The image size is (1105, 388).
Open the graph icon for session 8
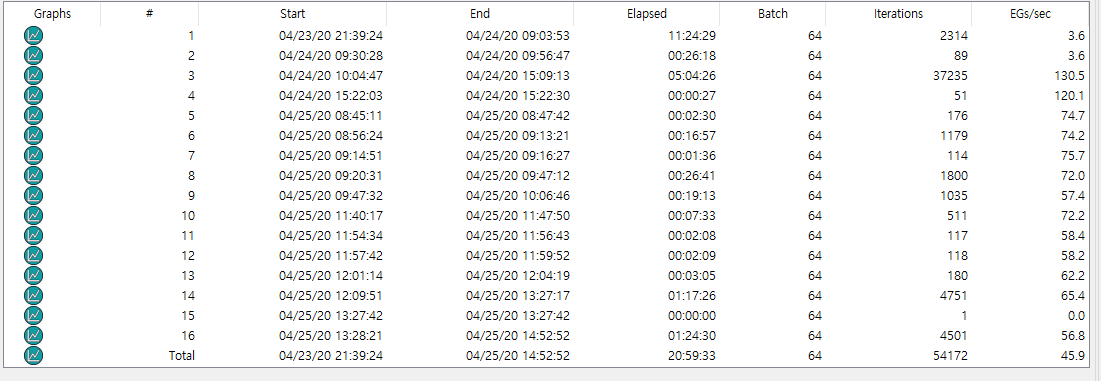coord(33,175)
